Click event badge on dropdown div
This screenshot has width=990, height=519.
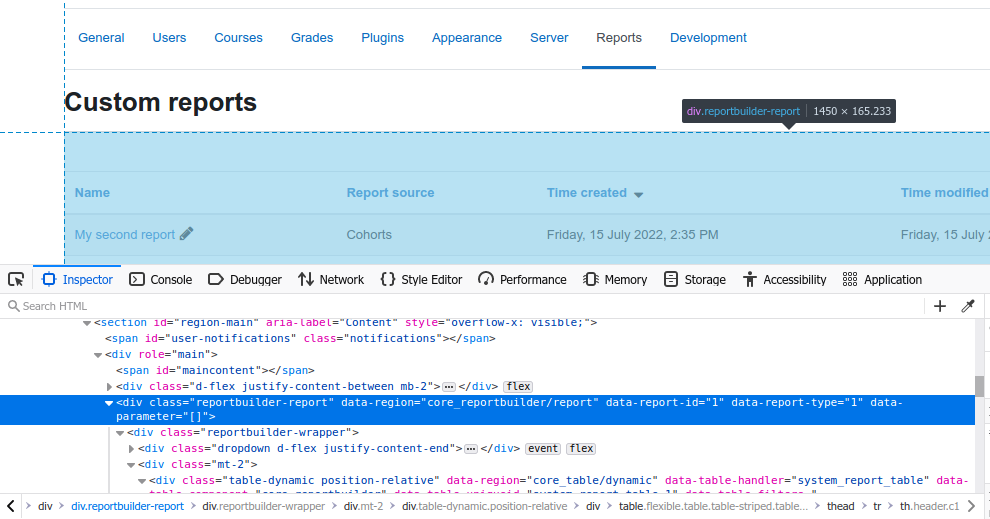pos(543,448)
